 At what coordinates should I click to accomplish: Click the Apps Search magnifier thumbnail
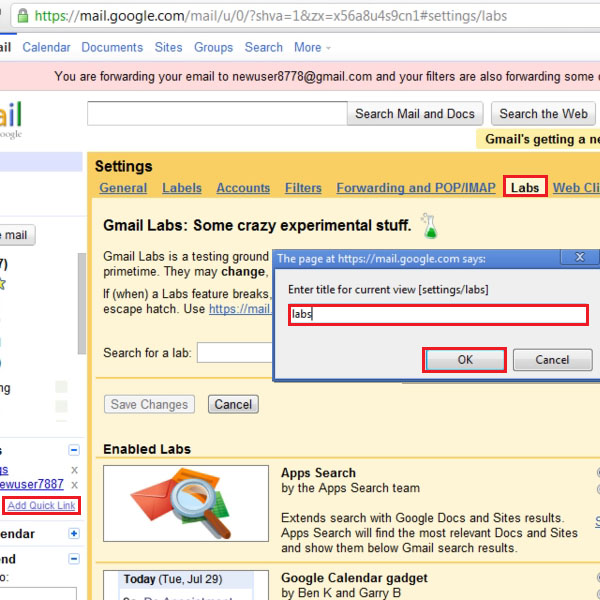(x=186, y=503)
